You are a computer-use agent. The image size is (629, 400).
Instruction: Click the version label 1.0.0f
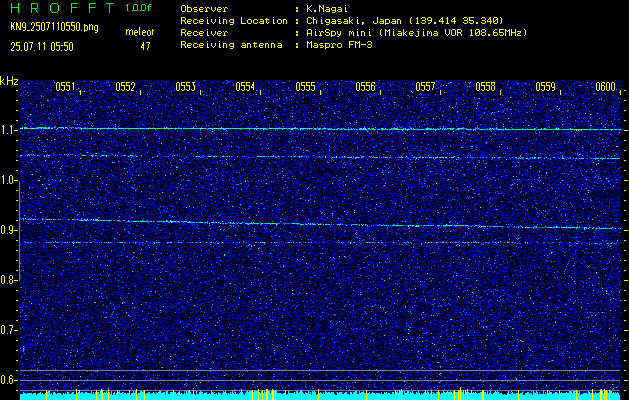[x=138, y=8]
